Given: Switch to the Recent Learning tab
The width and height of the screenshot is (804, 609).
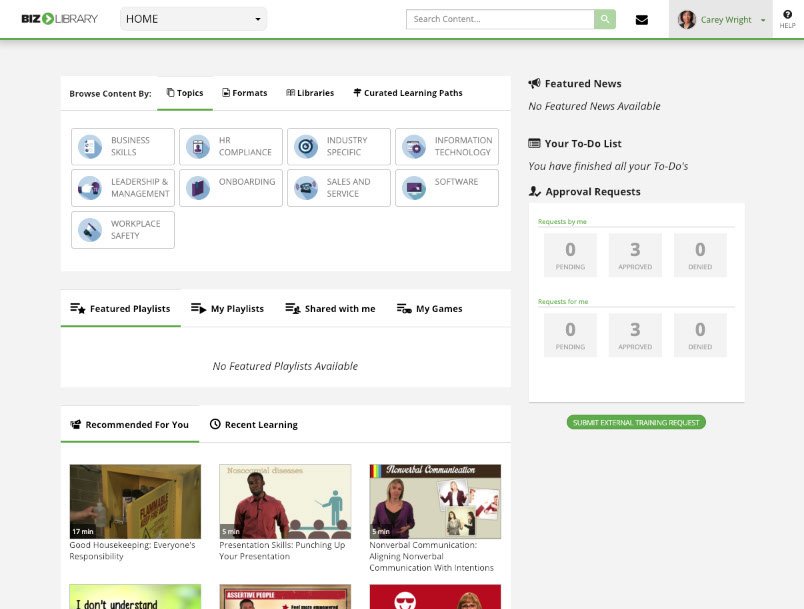Looking at the screenshot, I should [x=254, y=424].
